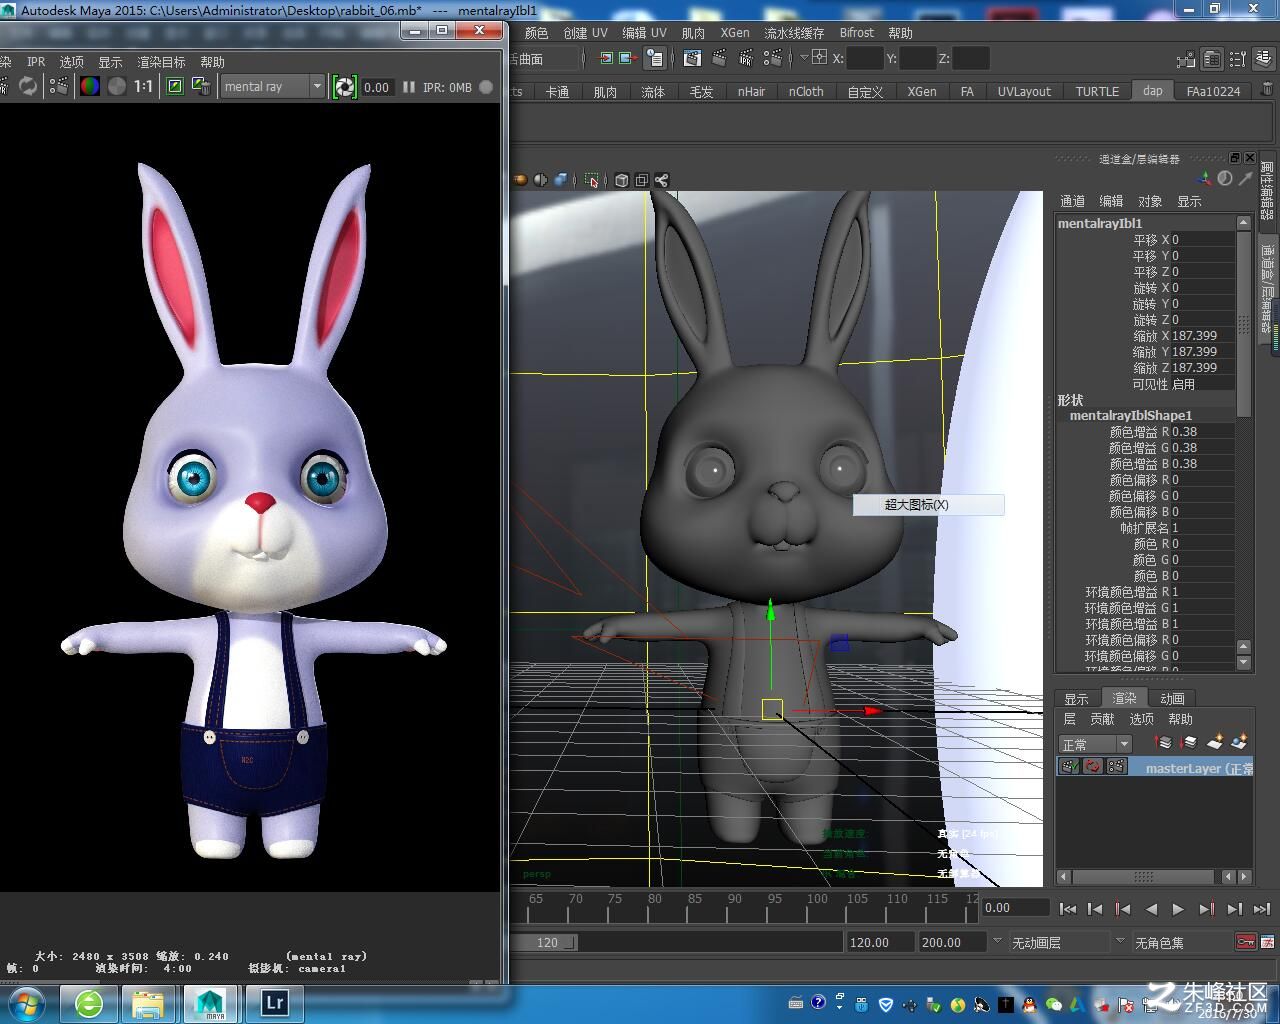The image size is (1280, 1024).
Task: Keep the current image in Render View
Action: click(175, 86)
